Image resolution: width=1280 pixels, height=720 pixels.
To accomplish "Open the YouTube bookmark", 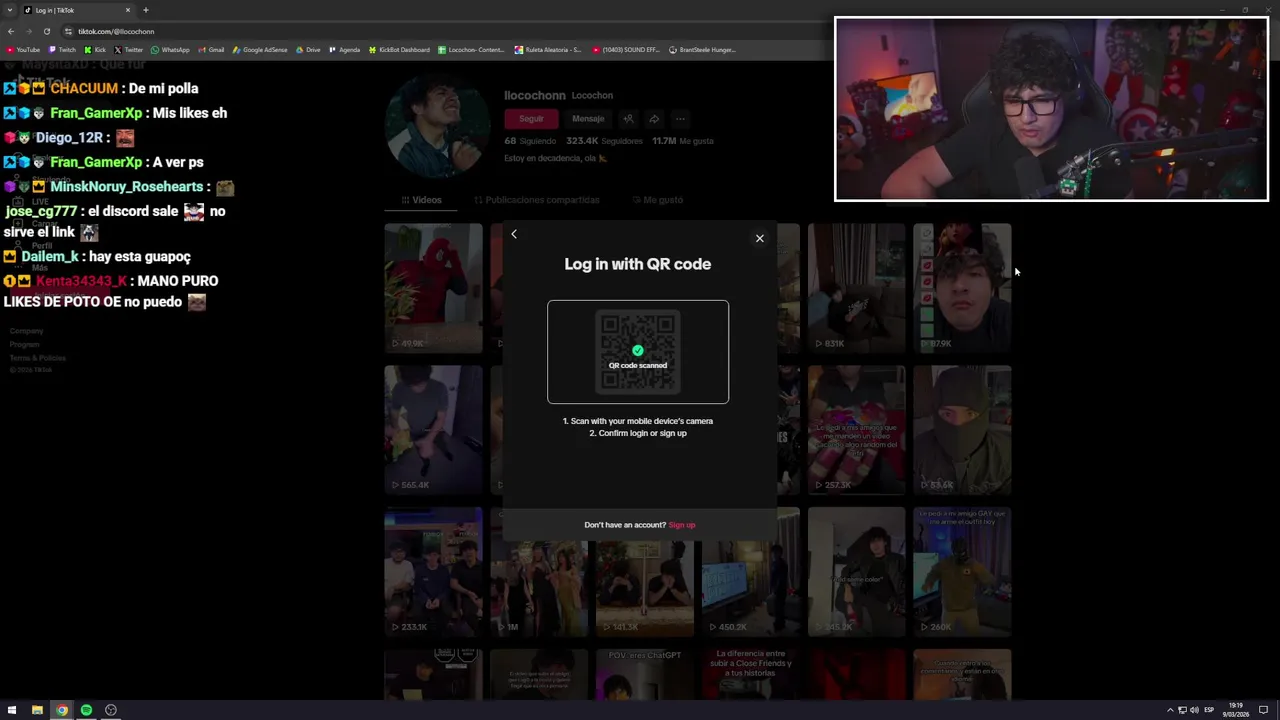I will pyautogui.click(x=23, y=50).
